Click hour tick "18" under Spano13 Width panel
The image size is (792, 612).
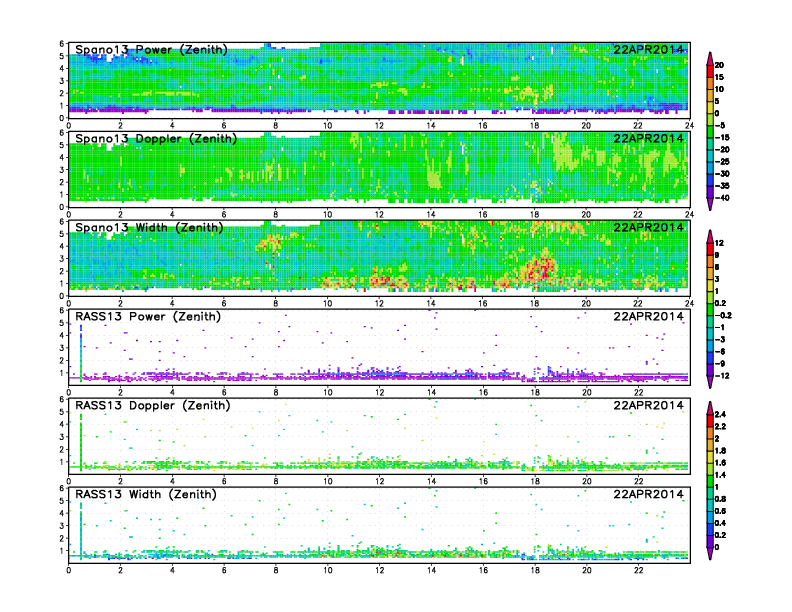coord(534,303)
